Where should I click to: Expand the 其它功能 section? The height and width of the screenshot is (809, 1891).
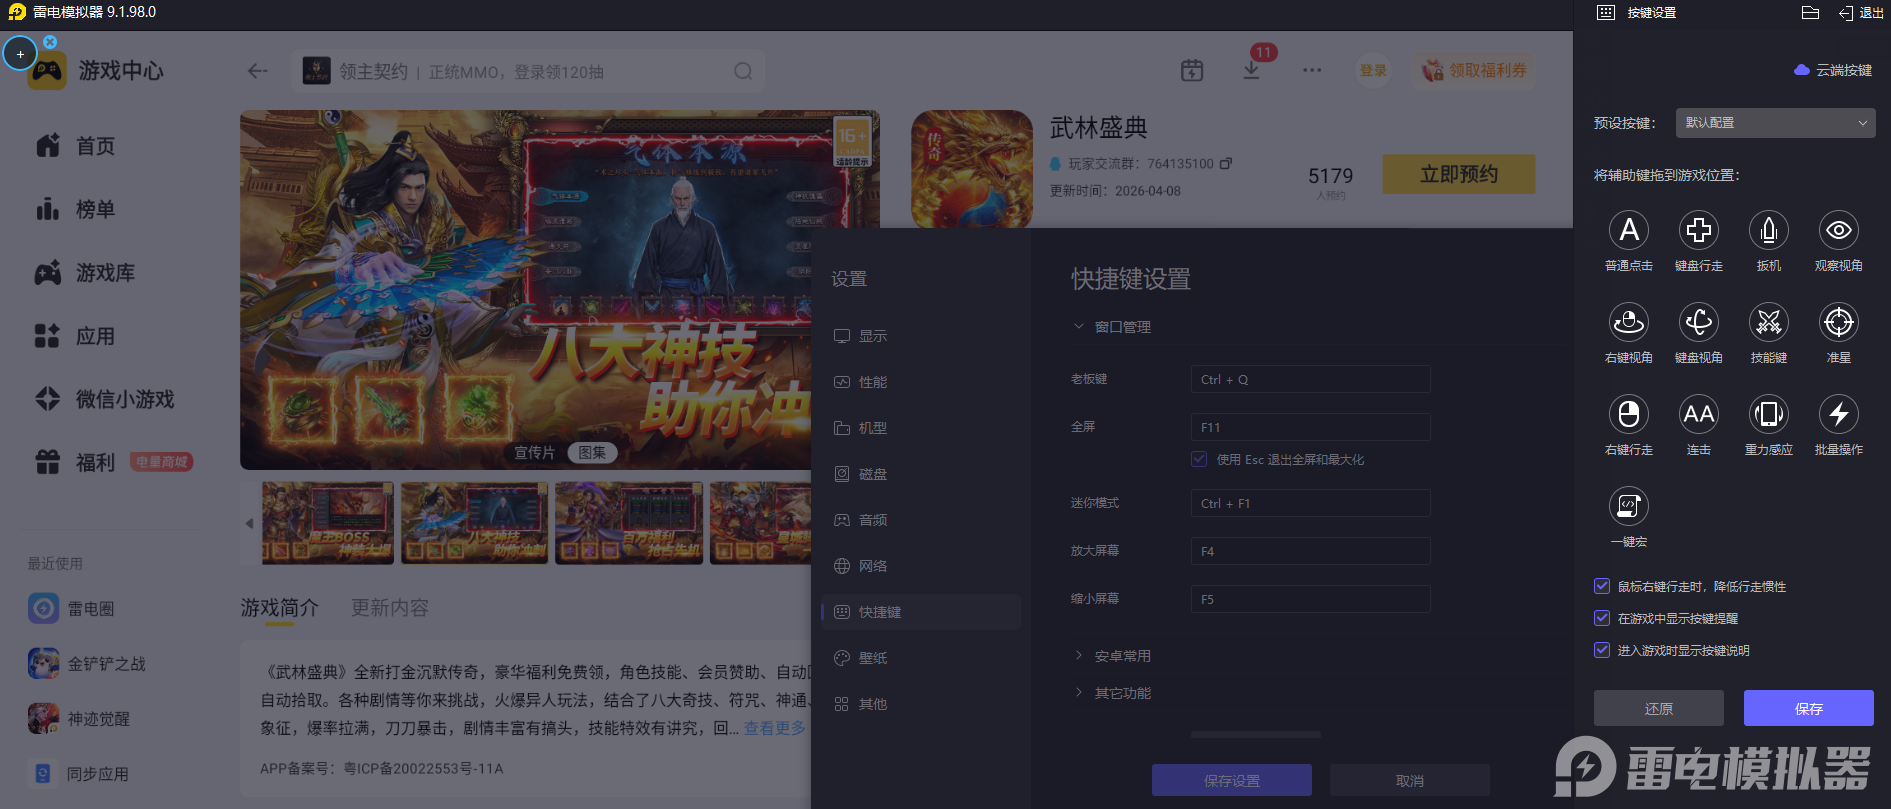click(x=1112, y=693)
